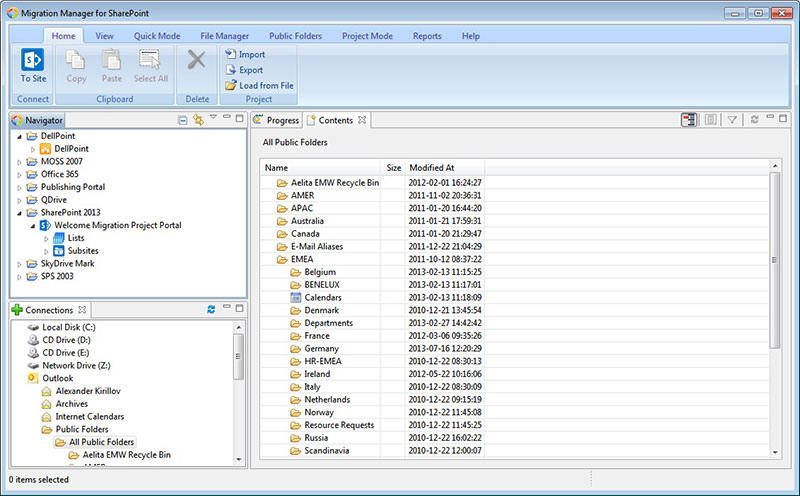The image size is (800, 496).
Task: Refresh the Connections panel
Action: [211, 309]
